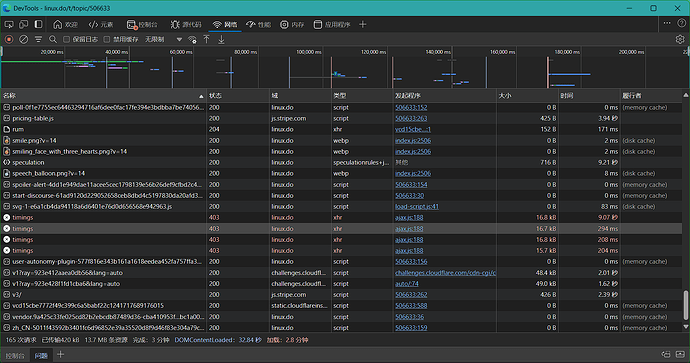This screenshot has height=363, width=690.
Task: Toggle the filter bar icon
Action: pyautogui.click(x=38, y=40)
